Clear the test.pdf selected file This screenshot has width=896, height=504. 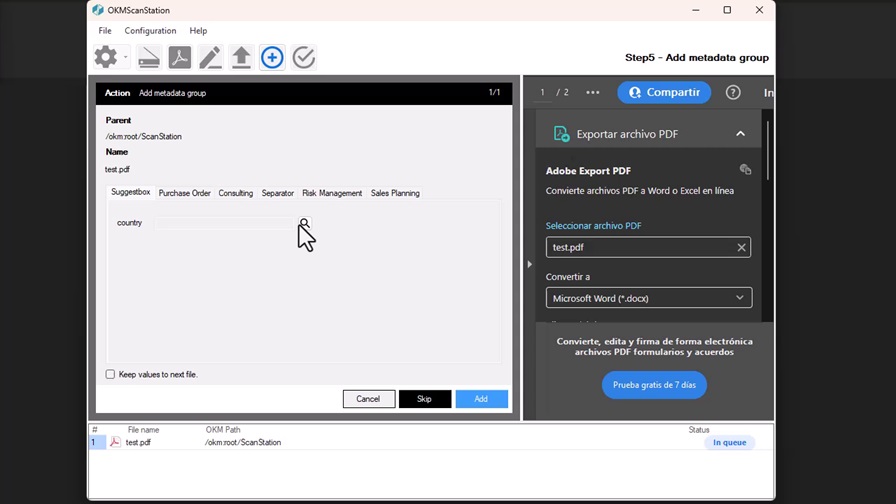pos(741,247)
